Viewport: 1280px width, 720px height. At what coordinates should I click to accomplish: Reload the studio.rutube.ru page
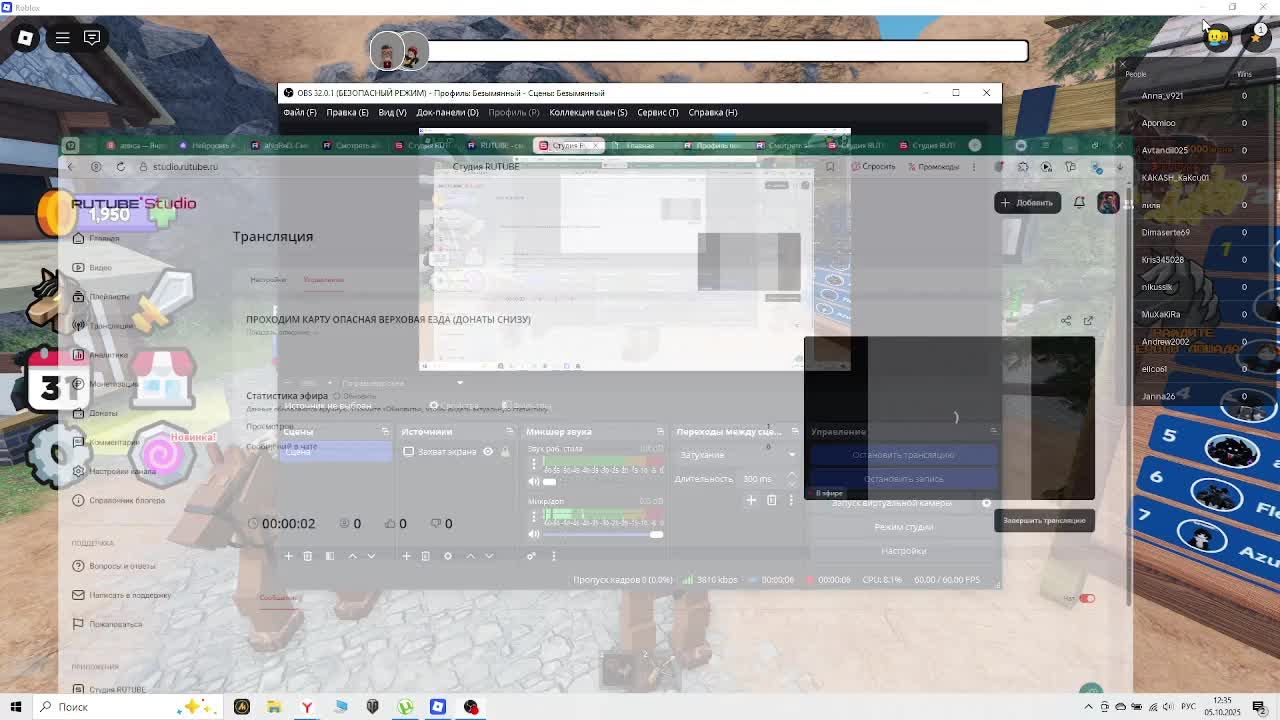click(x=121, y=167)
